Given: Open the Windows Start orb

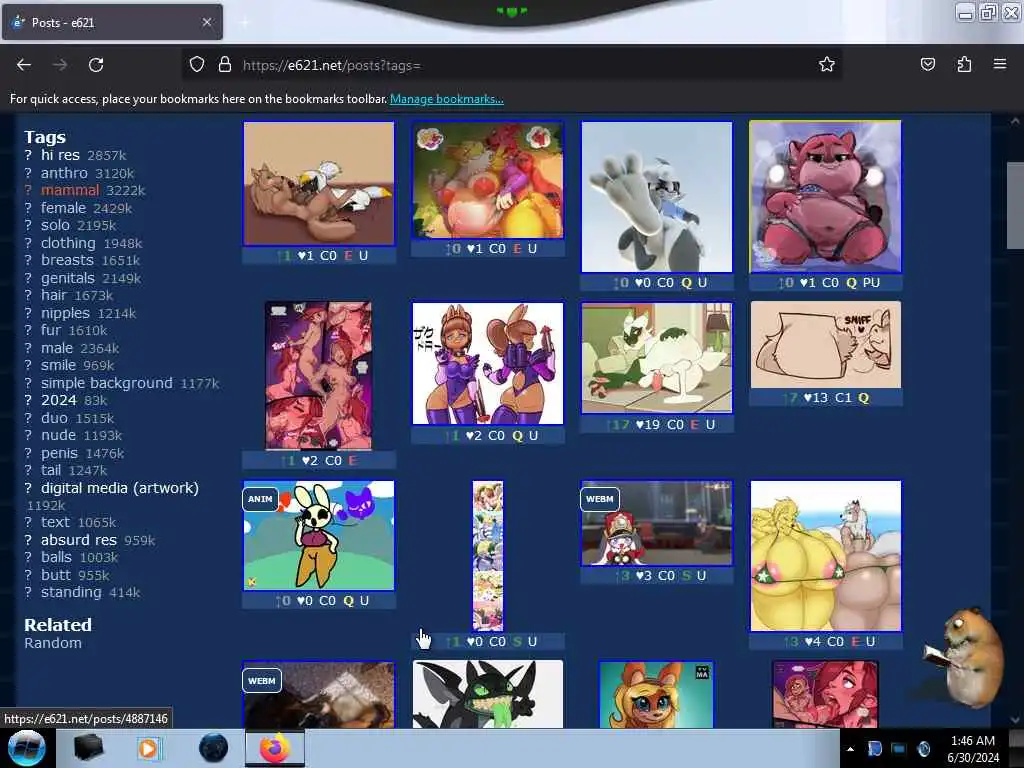Looking at the screenshot, I should (27, 748).
